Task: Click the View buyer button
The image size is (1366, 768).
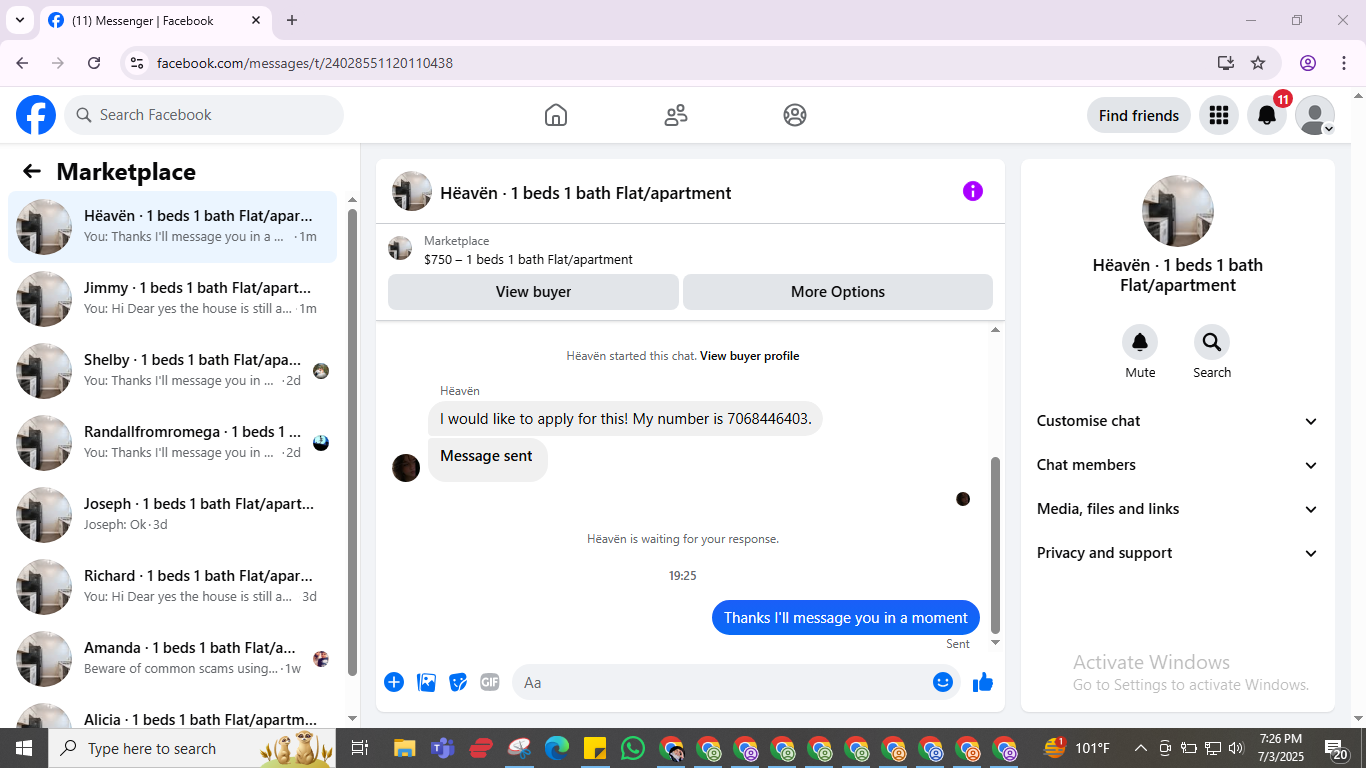Action: pyautogui.click(x=533, y=292)
